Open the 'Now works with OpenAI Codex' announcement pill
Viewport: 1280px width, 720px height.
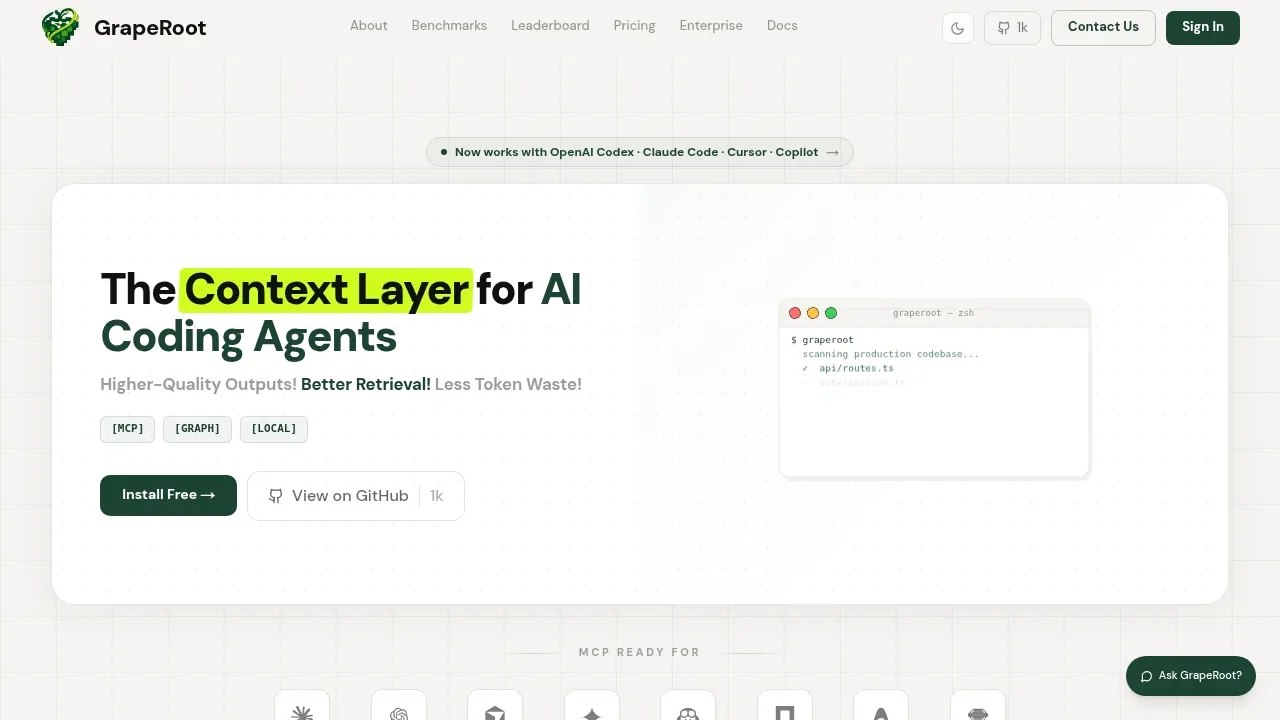640,152
